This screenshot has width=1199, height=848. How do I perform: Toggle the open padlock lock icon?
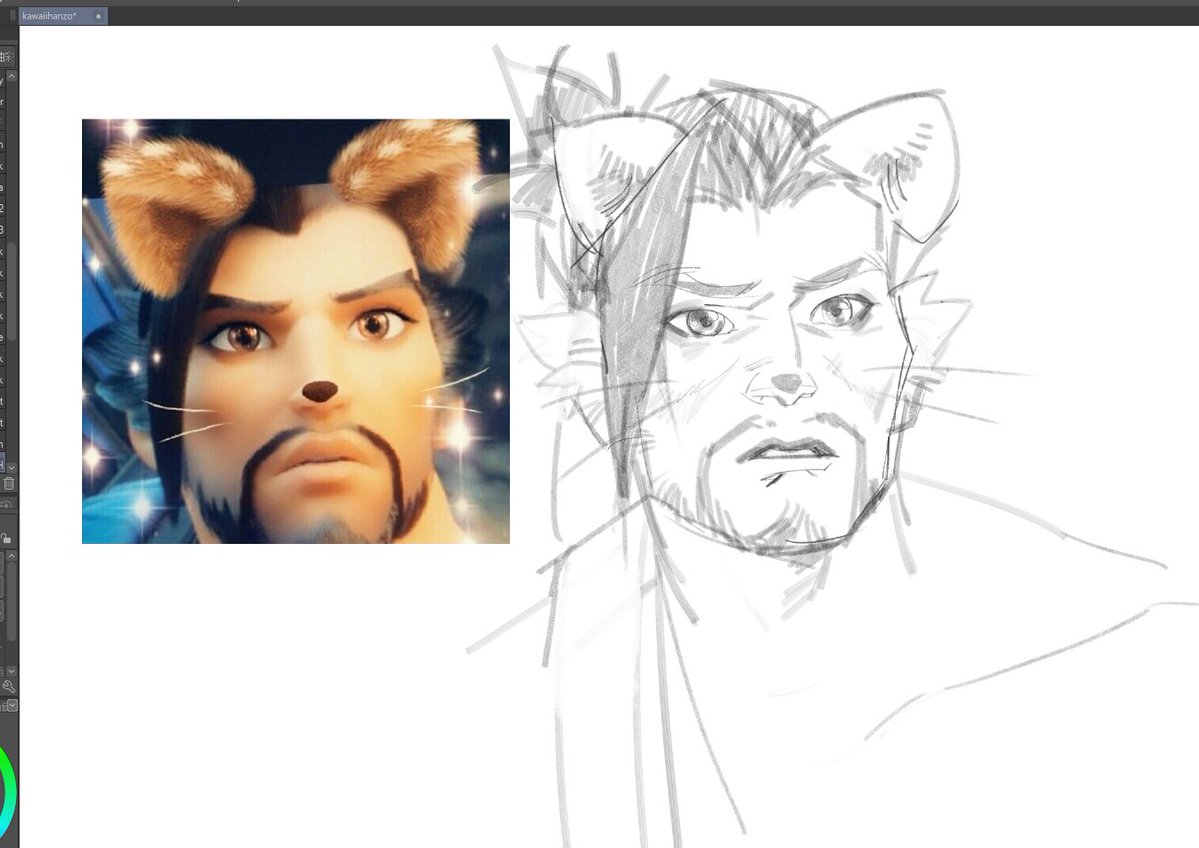point(6,538)
